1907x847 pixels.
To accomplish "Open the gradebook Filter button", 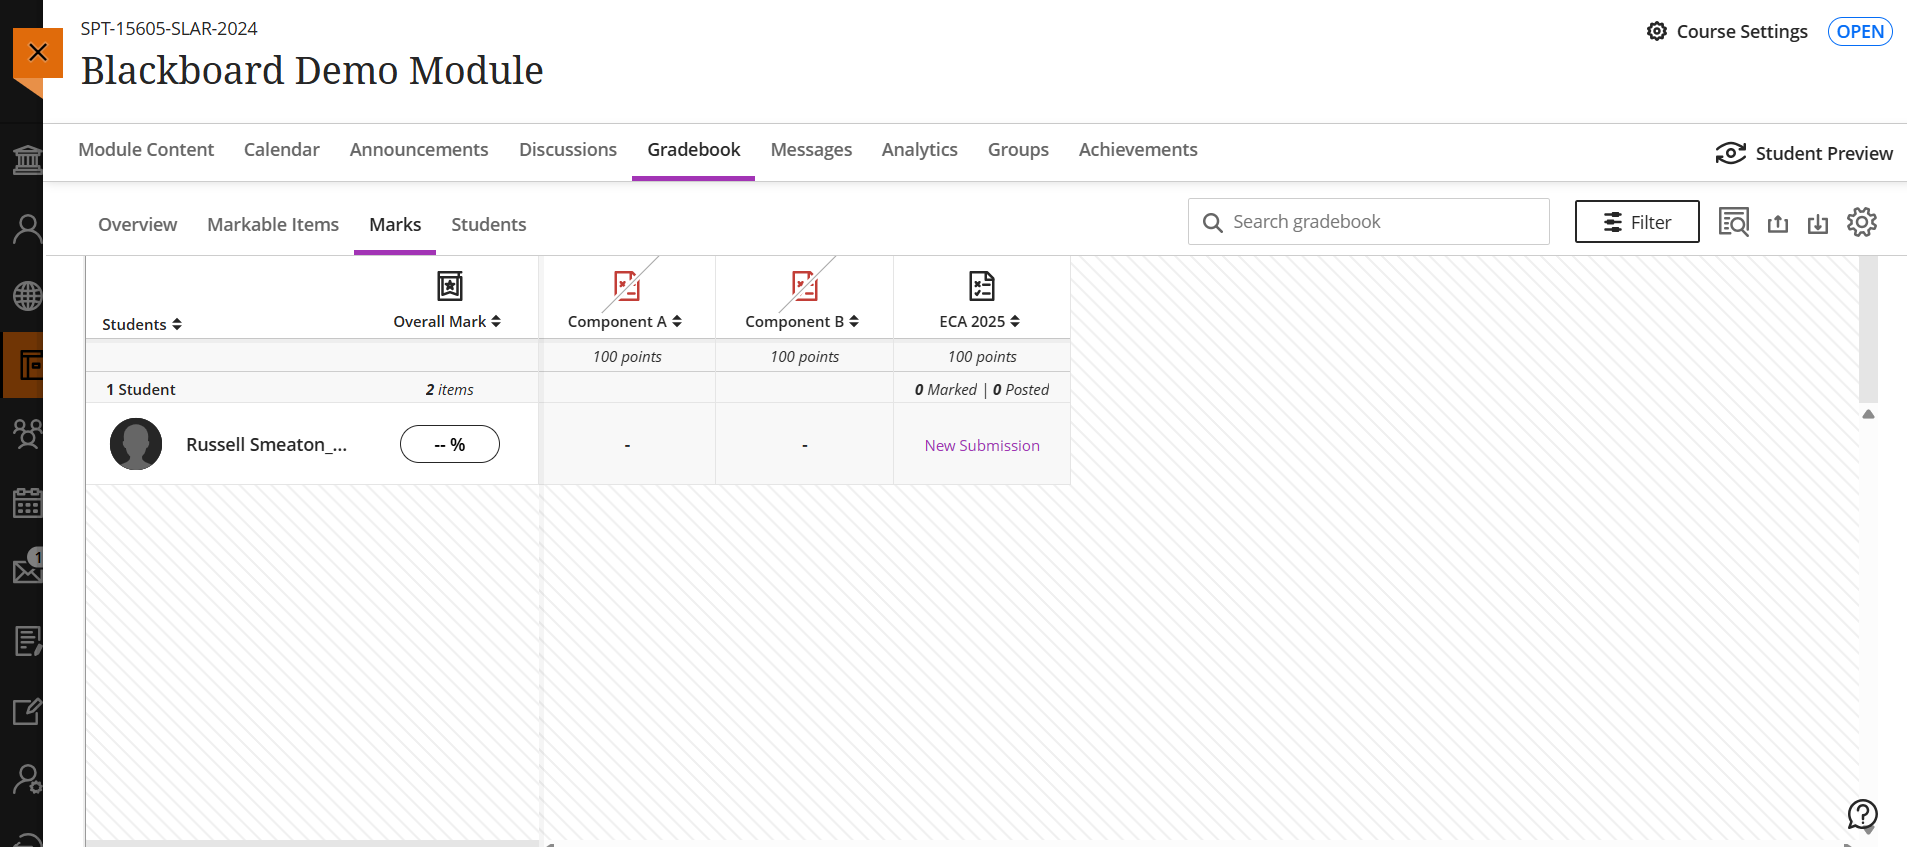I will 1637,222.
